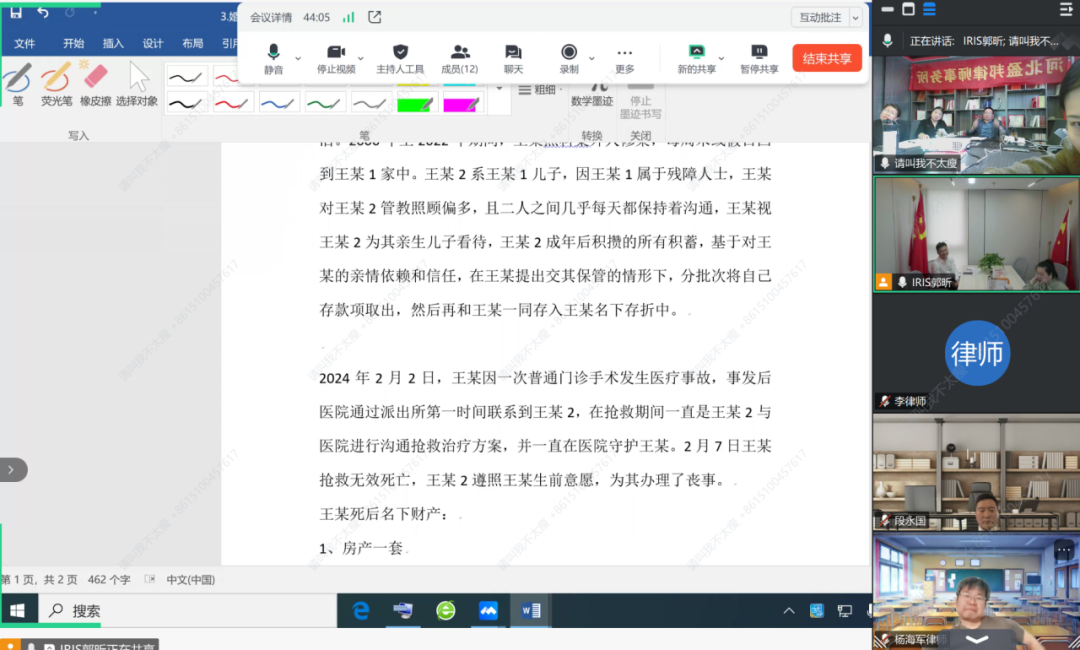This screenshot has height=650, width=1080.
Task: Choose the 选择对象 selection tool
Action: point(137,84)
